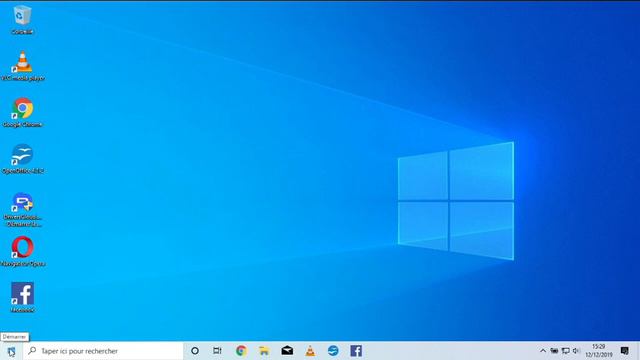Launch VLC from the taskbar cone icon
640x360 pixels.
[x=310, y=351]
